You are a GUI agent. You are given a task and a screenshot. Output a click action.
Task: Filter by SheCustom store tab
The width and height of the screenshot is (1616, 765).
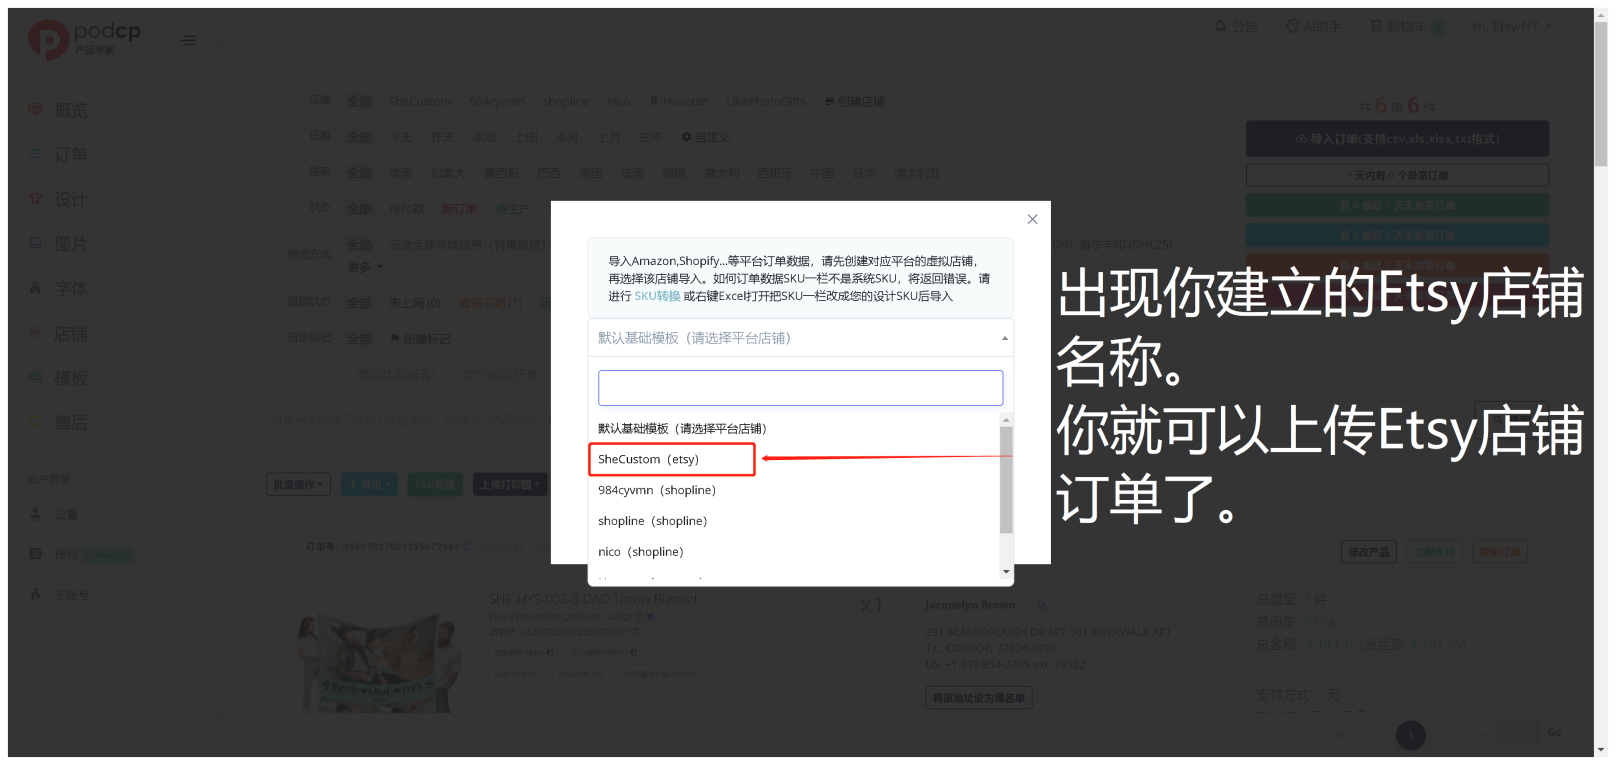[x=420, y=102]
